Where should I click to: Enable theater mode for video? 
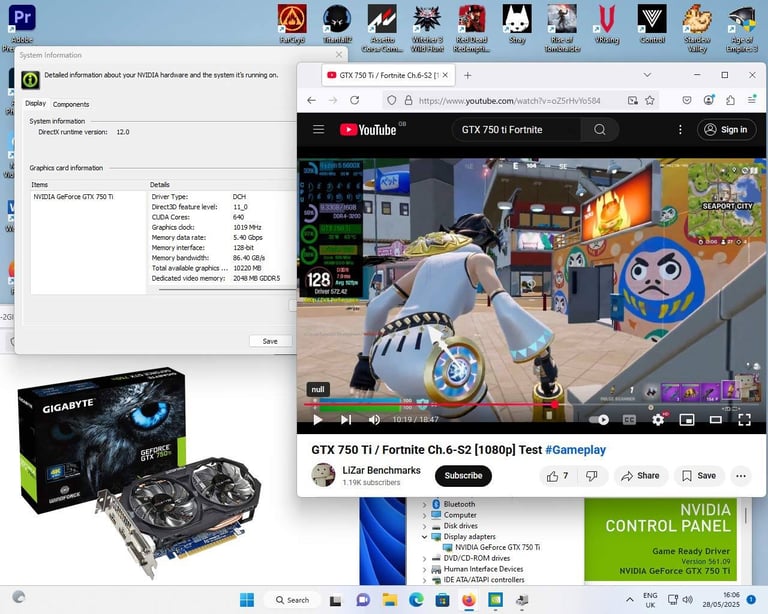pos(716,420)
